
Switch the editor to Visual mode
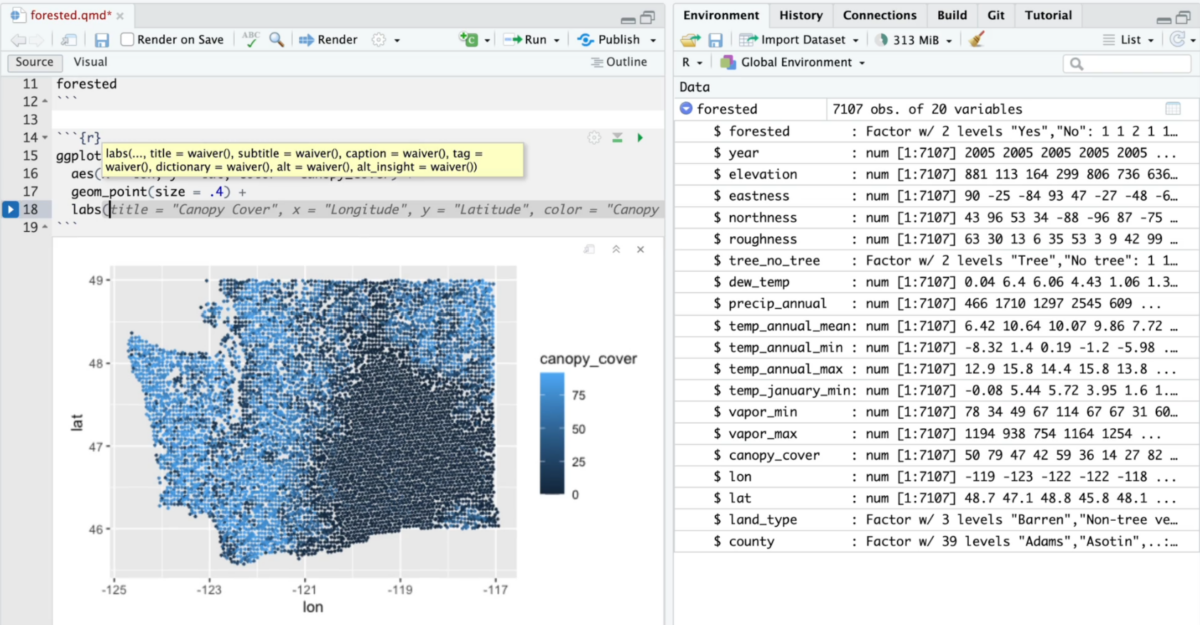click(x=90, y=62)
